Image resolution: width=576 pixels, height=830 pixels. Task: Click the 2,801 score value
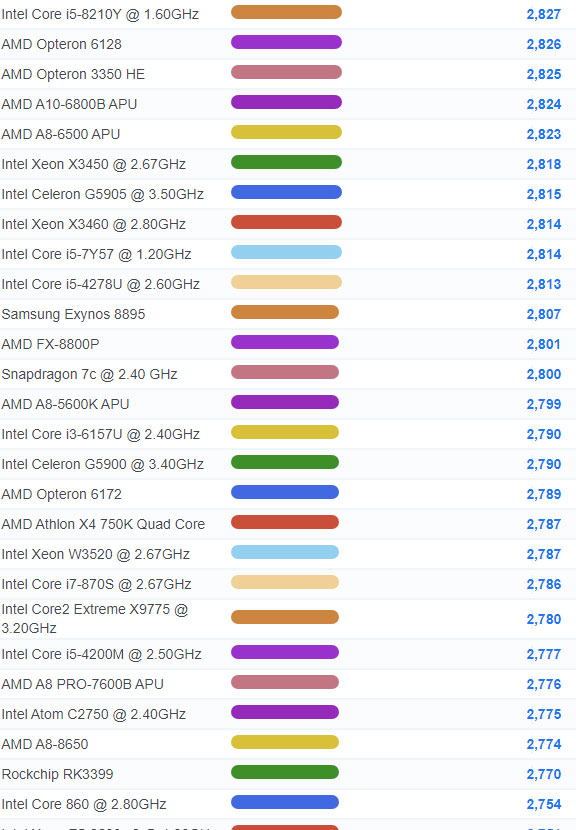(x=544, y=344)
